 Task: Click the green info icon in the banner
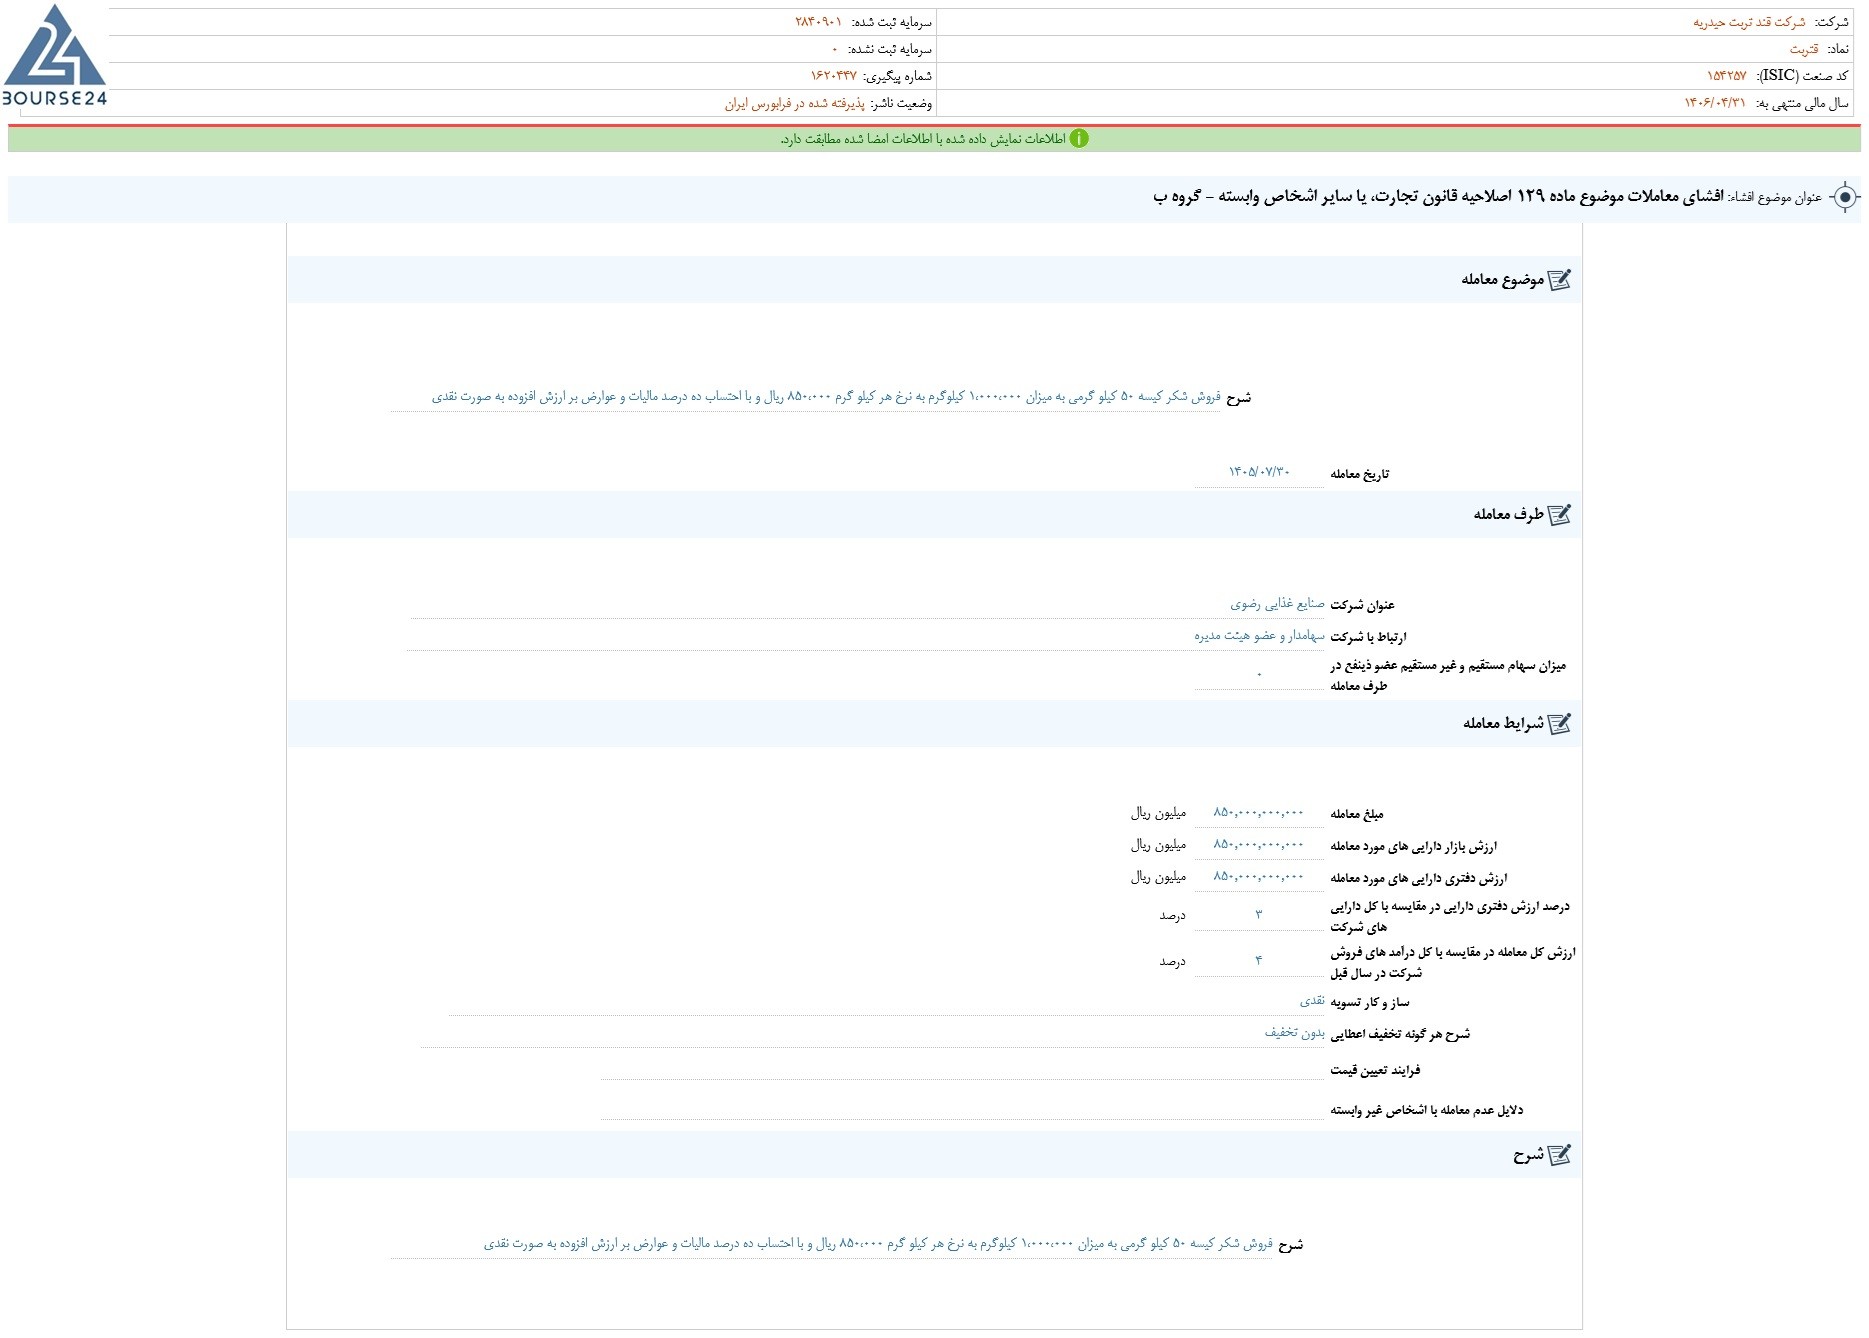click(x=1079, y=139)
